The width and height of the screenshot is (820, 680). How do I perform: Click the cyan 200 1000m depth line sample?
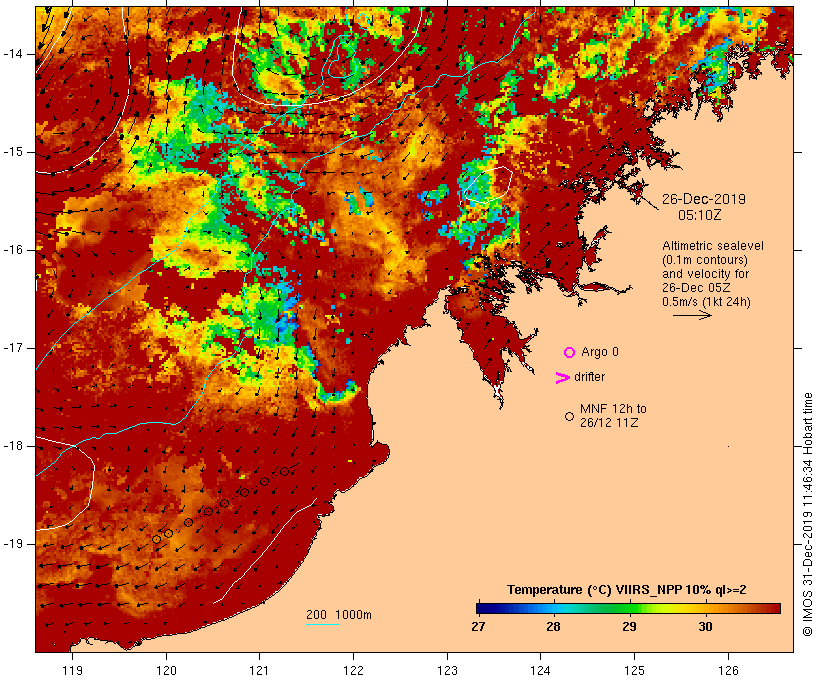tap(323, 624)
